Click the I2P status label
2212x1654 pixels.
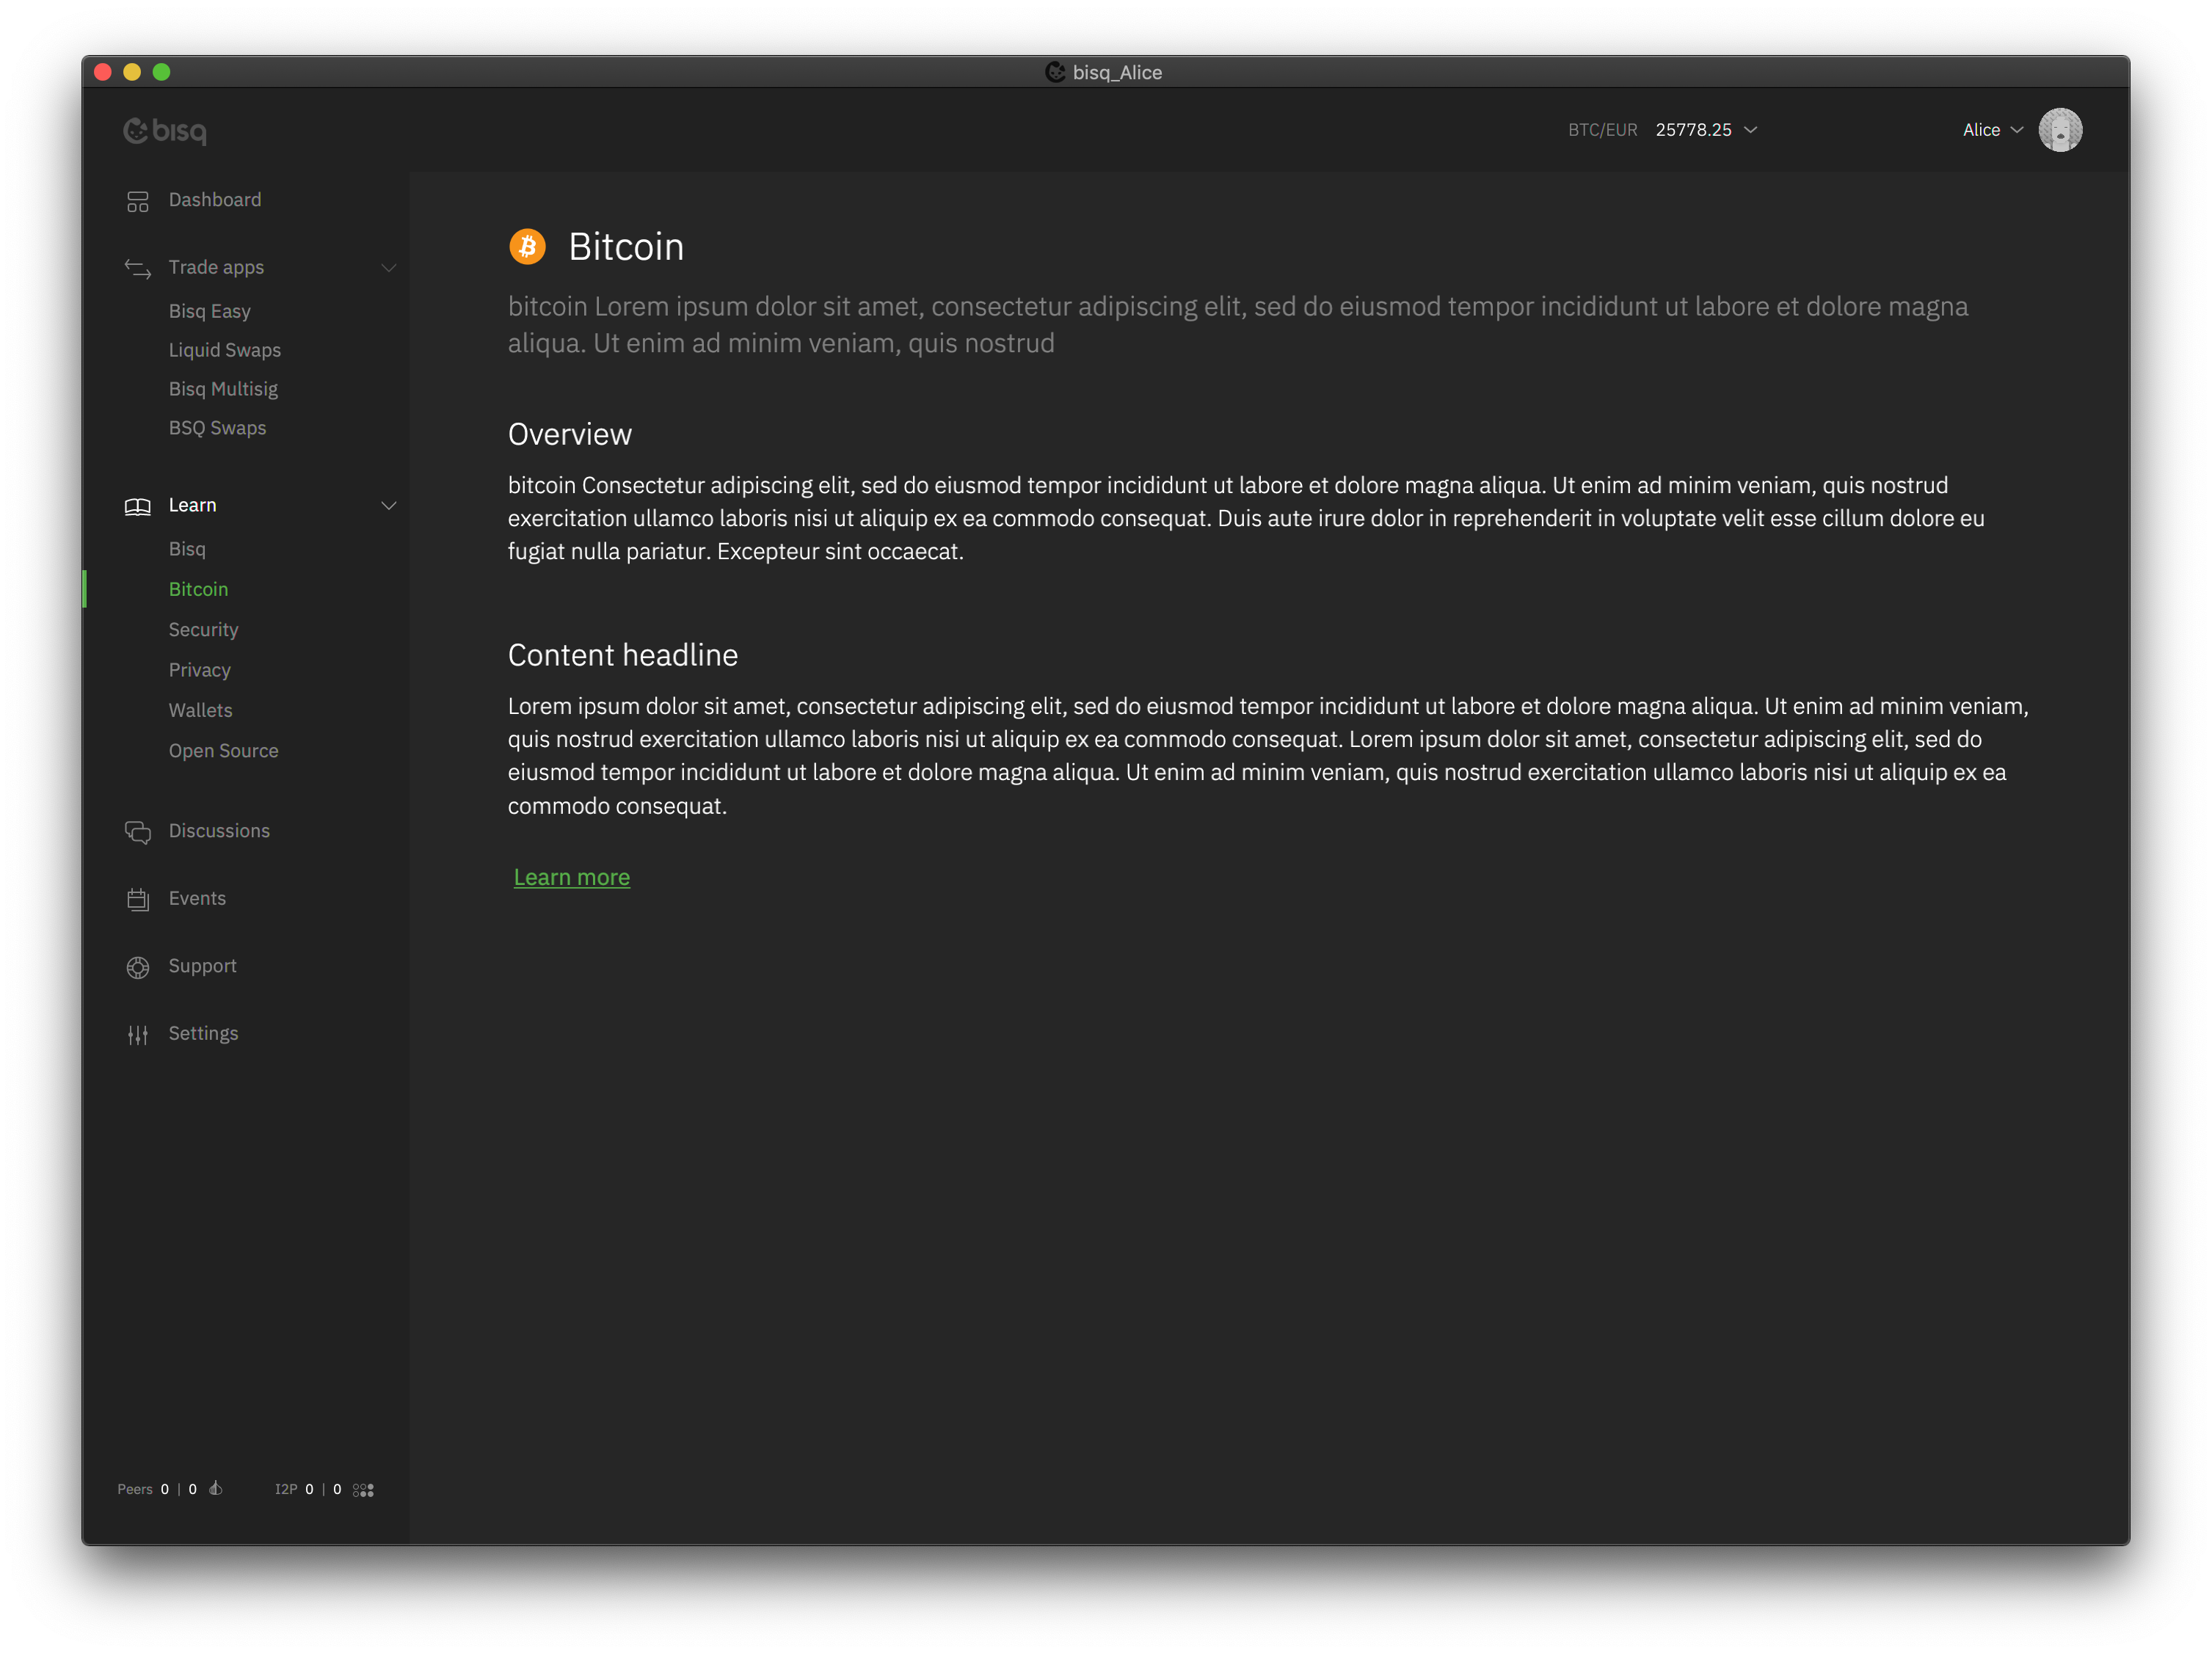(286, 1489)
